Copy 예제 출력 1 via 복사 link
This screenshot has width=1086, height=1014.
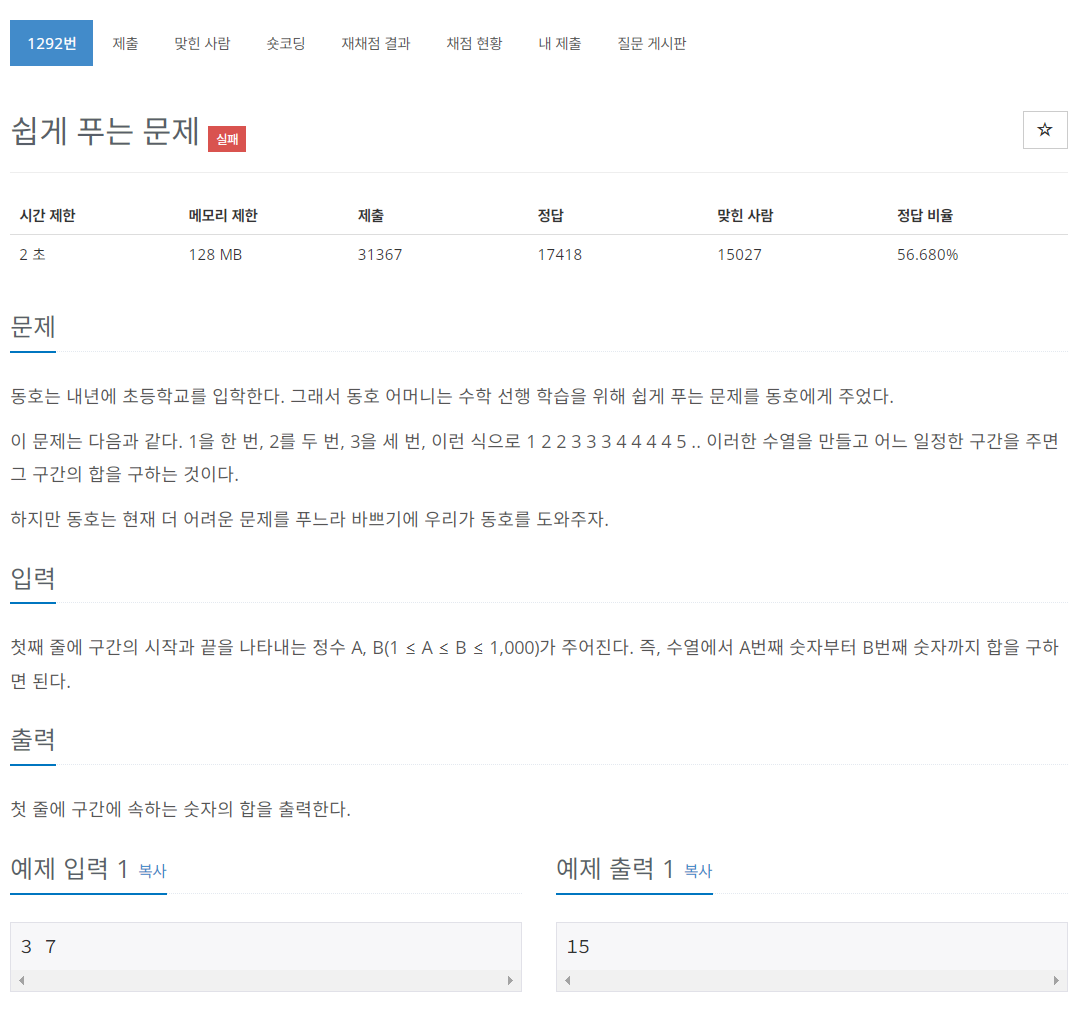click(698, 871)
